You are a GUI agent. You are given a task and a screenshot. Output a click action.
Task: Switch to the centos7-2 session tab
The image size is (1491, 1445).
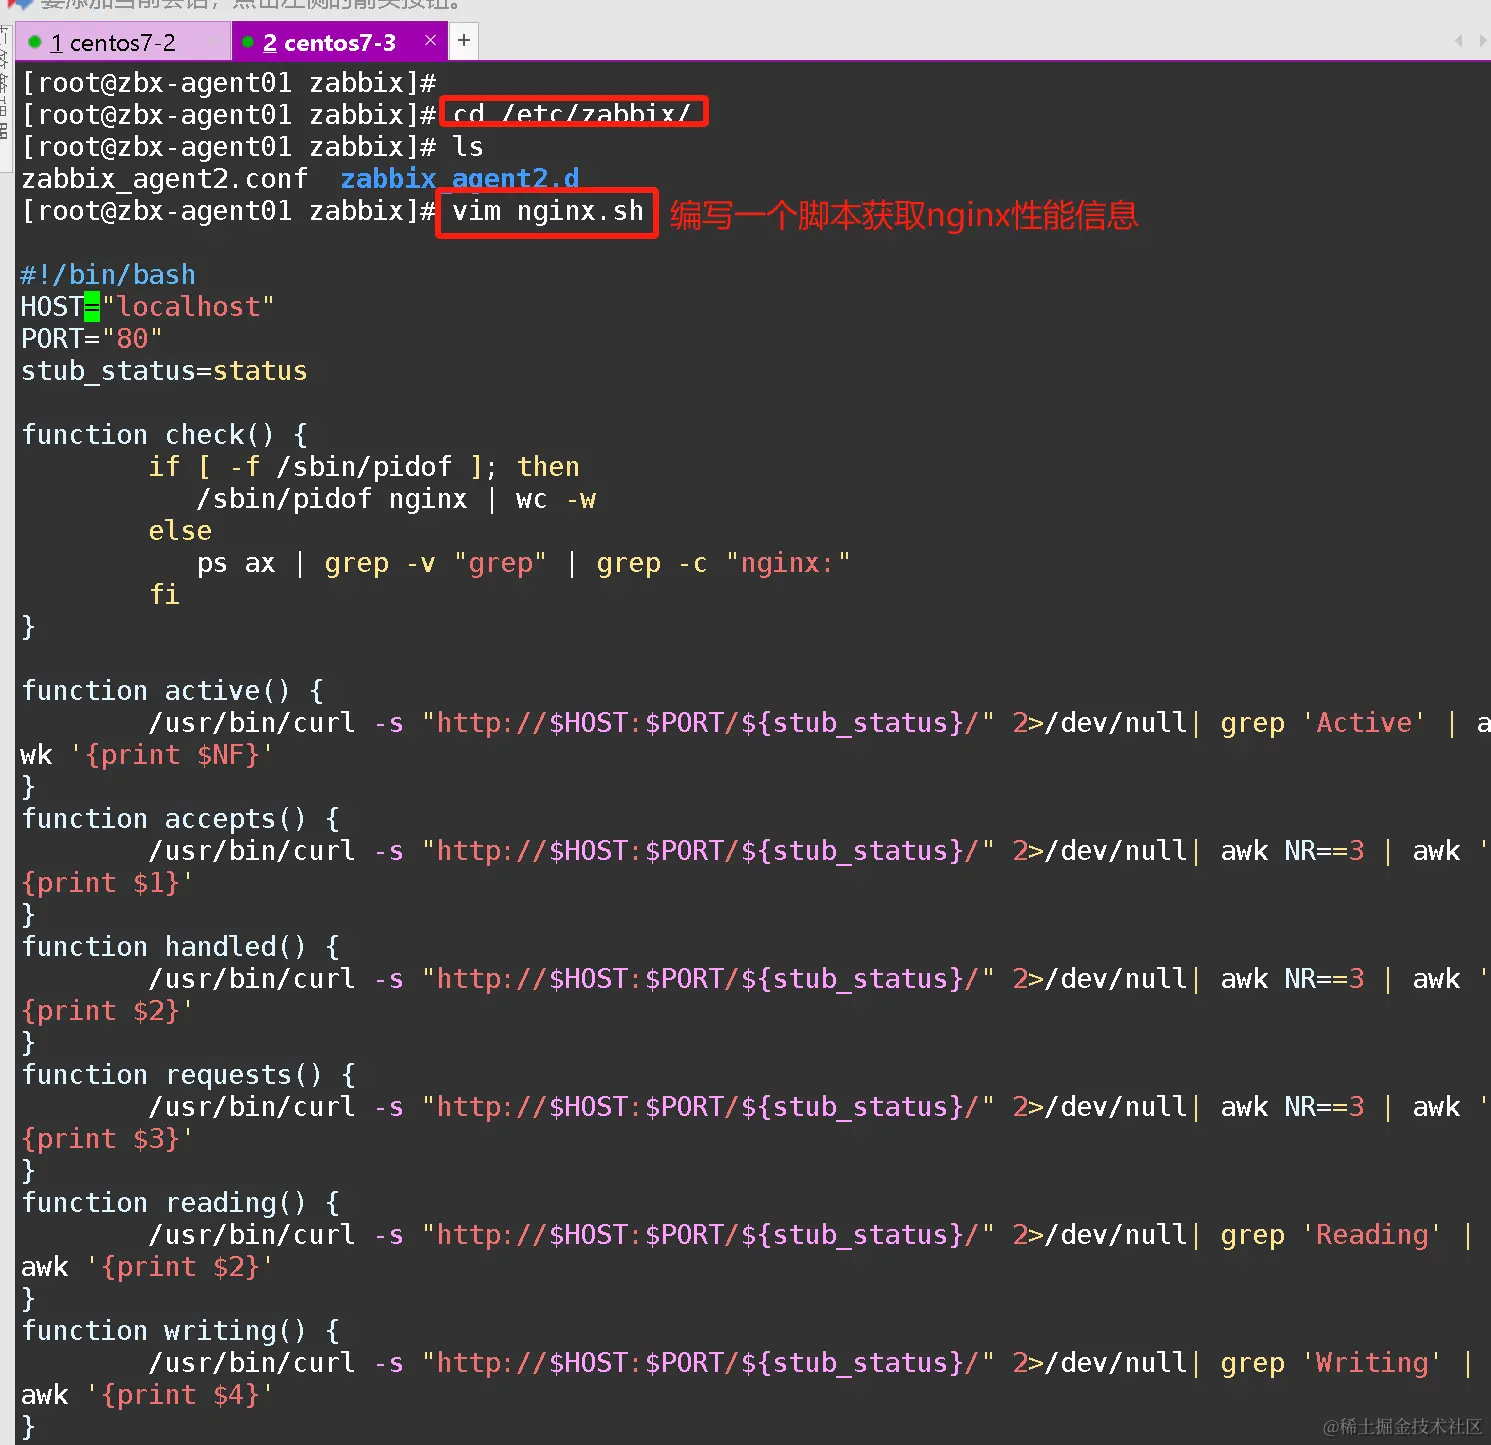click(x=123, y=42)
